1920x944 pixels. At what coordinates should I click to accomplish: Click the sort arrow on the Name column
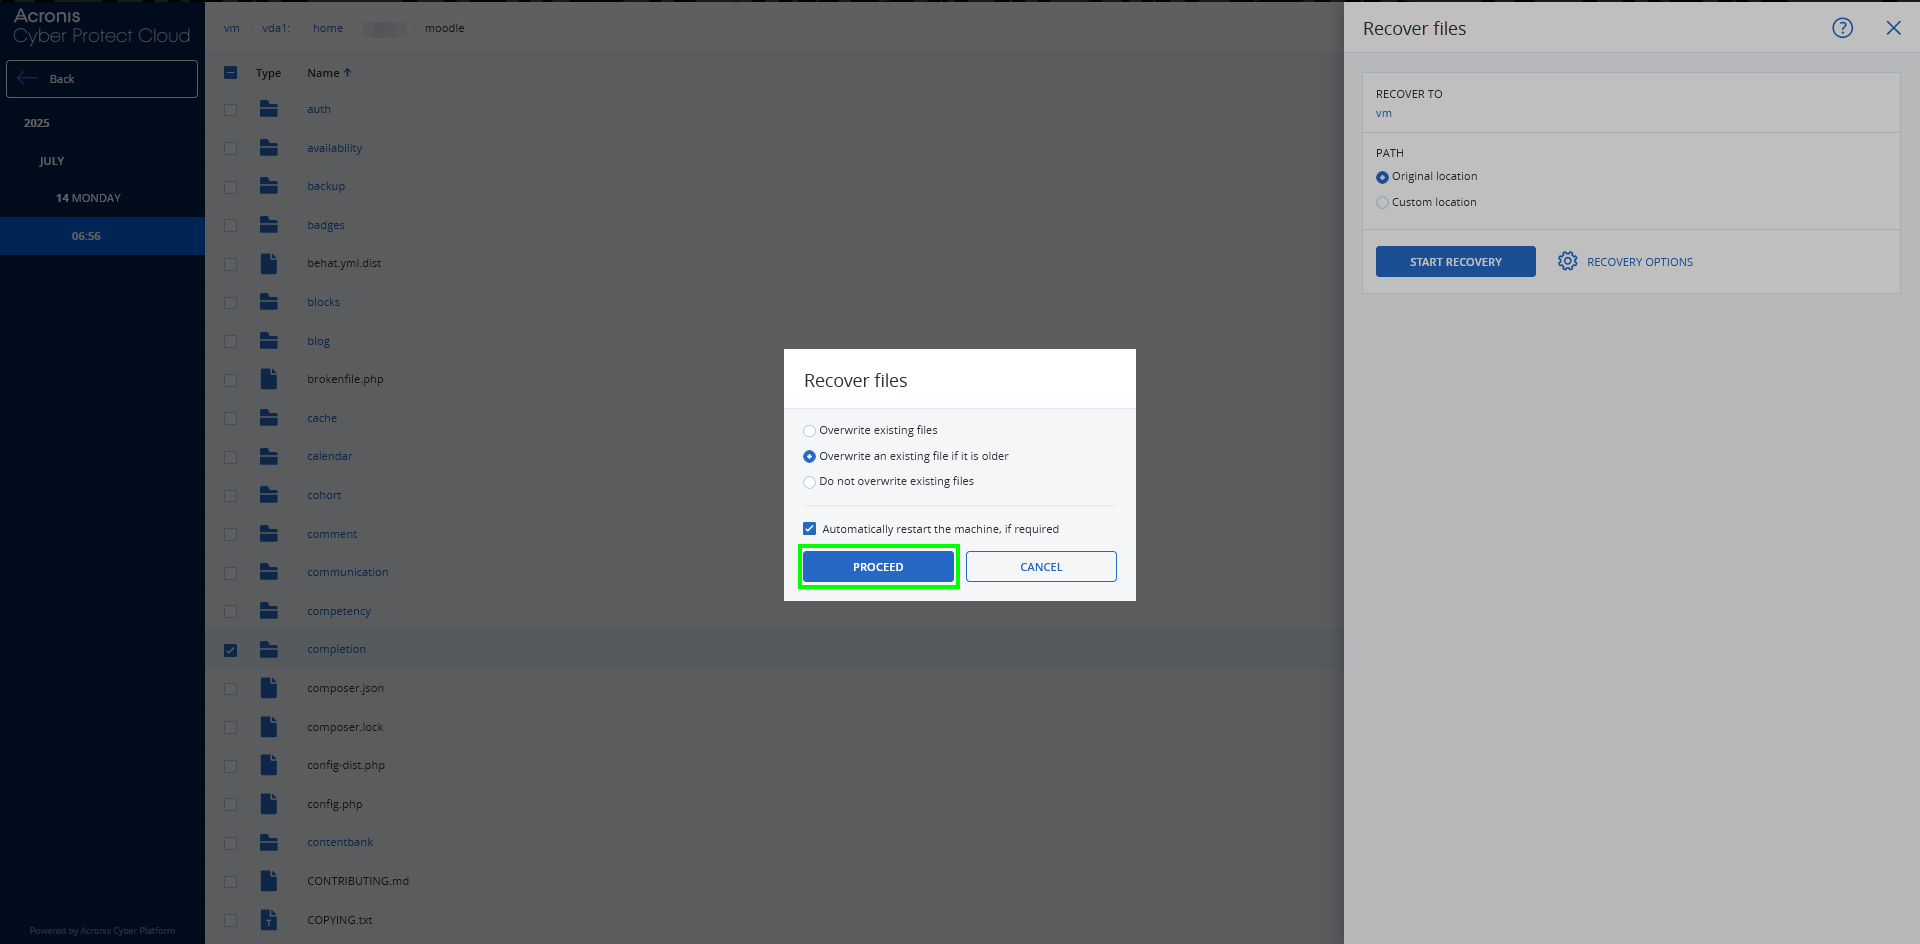click(346, 72)
